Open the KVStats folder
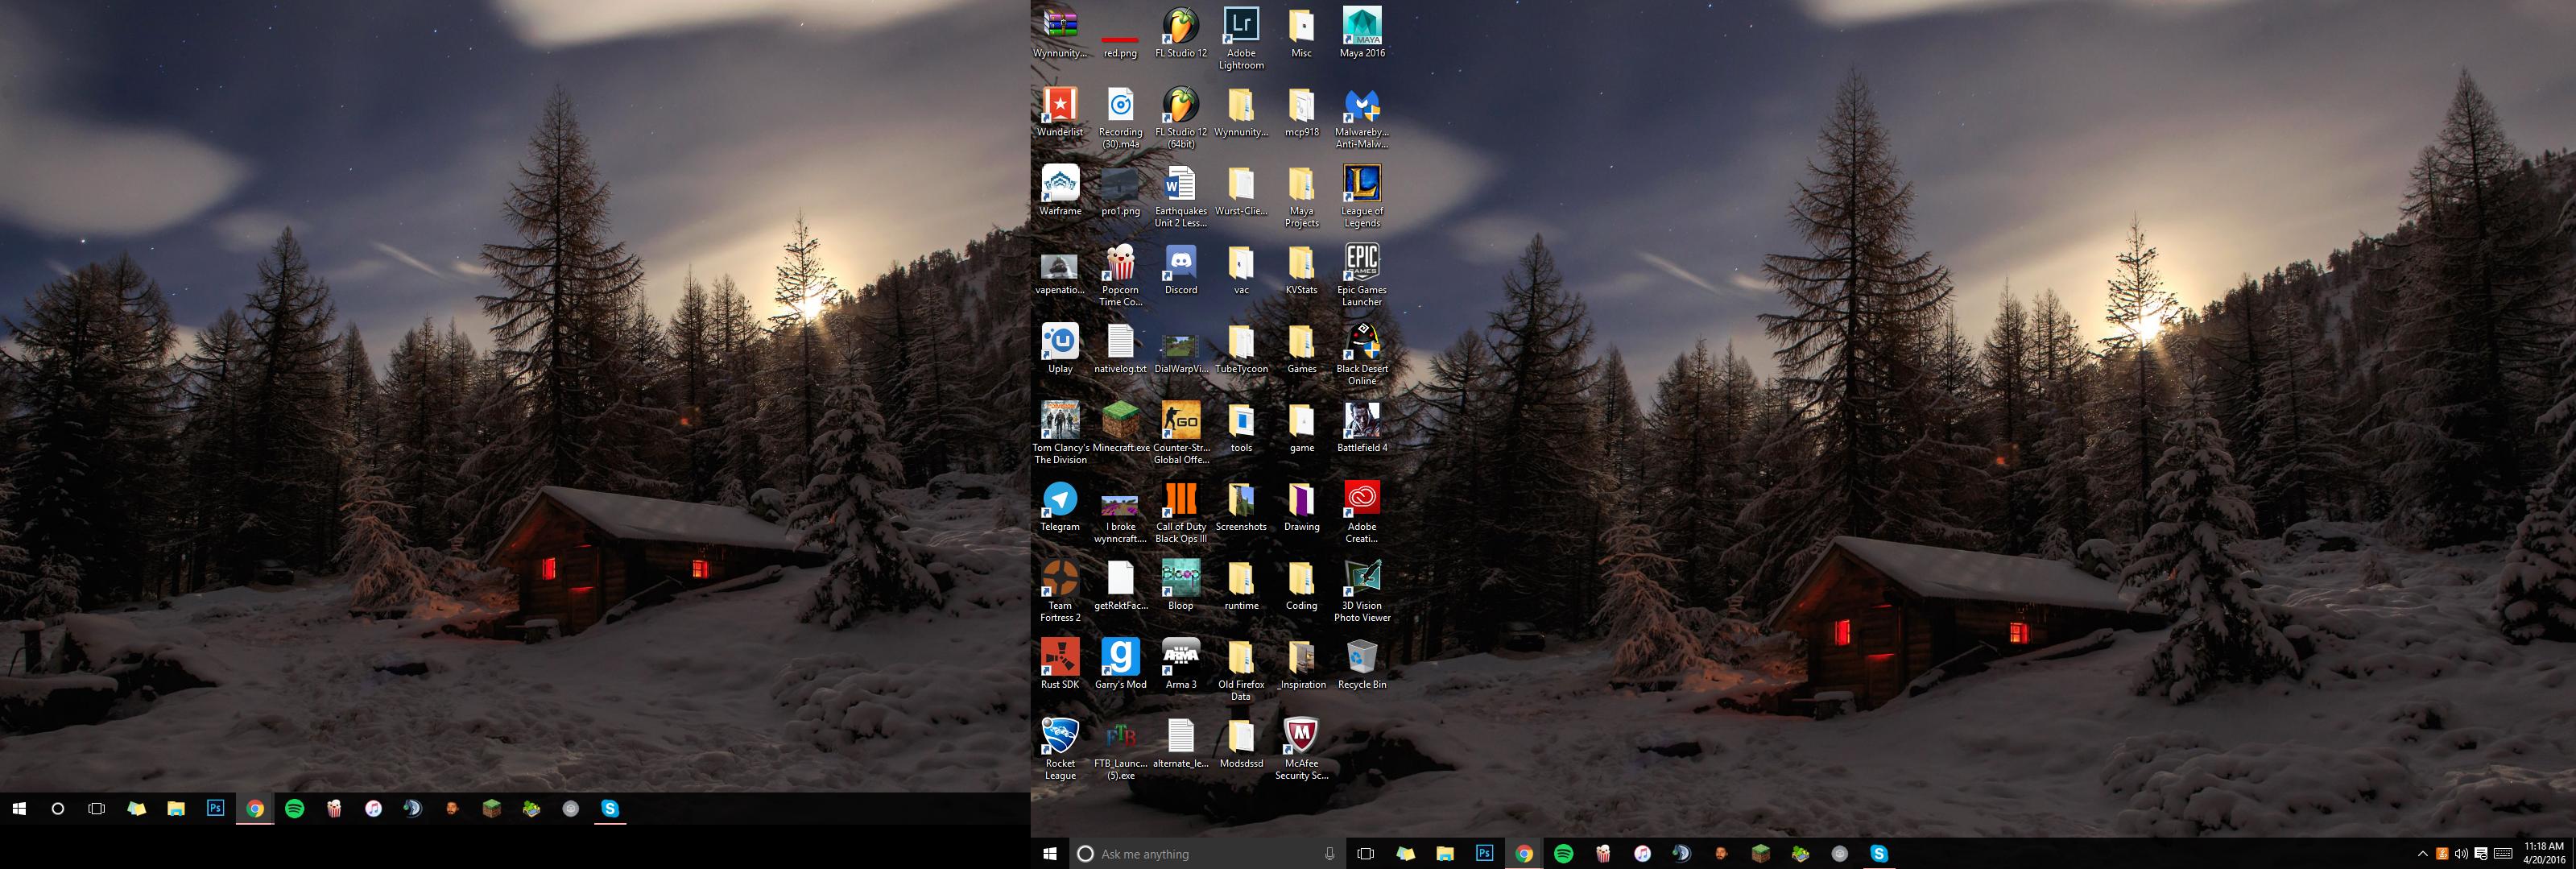 [1301, 269]
